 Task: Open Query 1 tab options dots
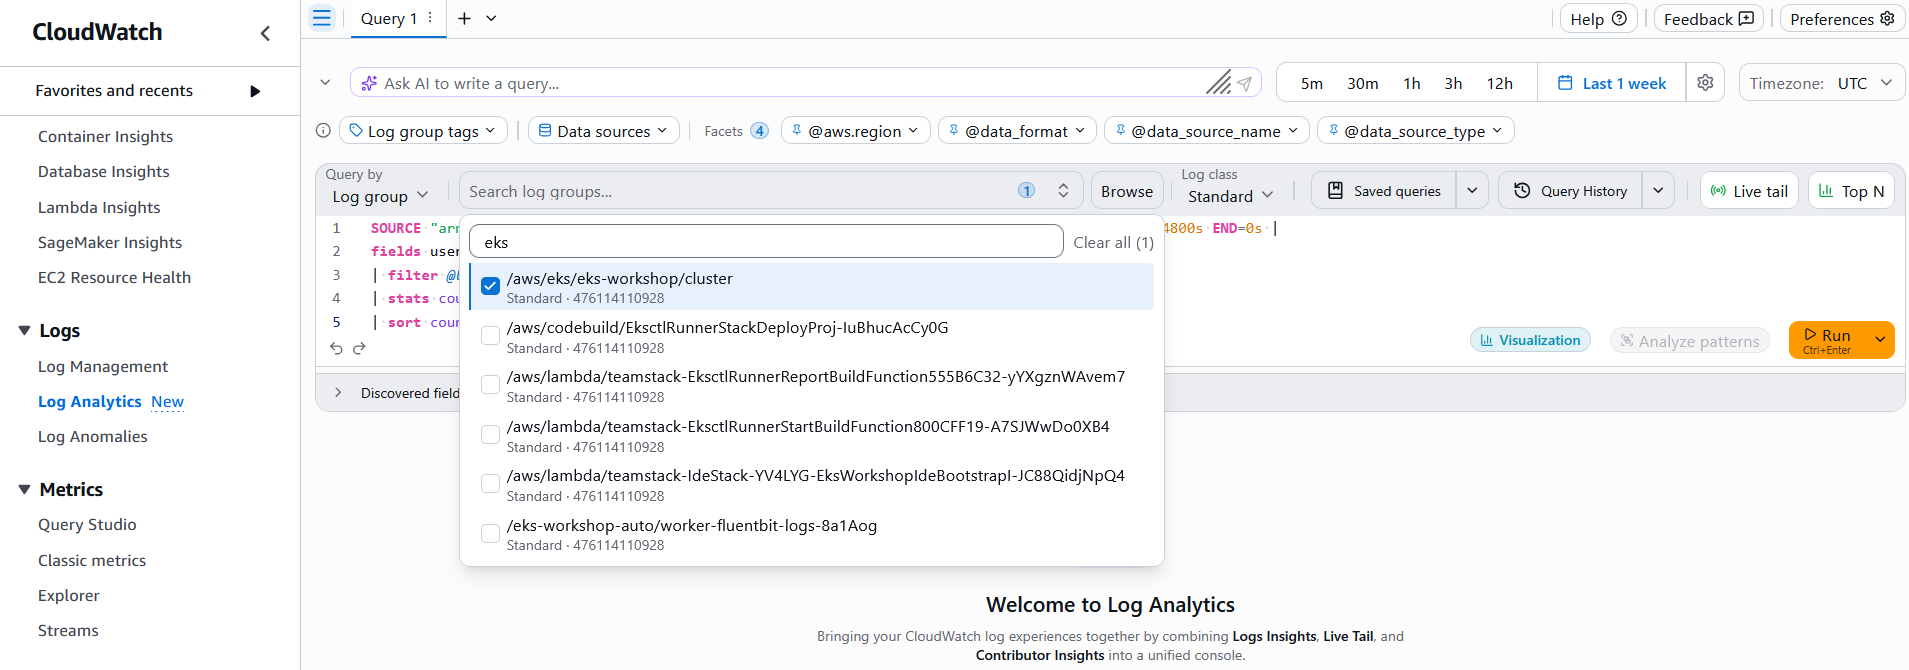(430, 18)
